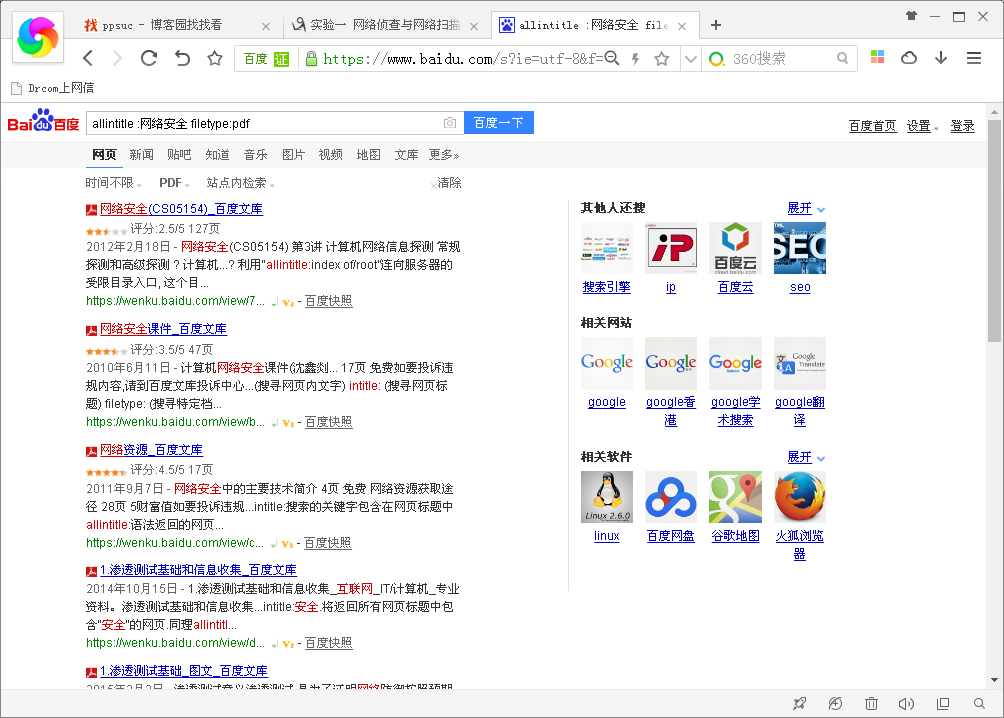Click the download manager arrow icon
The width and height of the screenshot is (1004, 718).
pyautogui.click(x=940, y=58)
